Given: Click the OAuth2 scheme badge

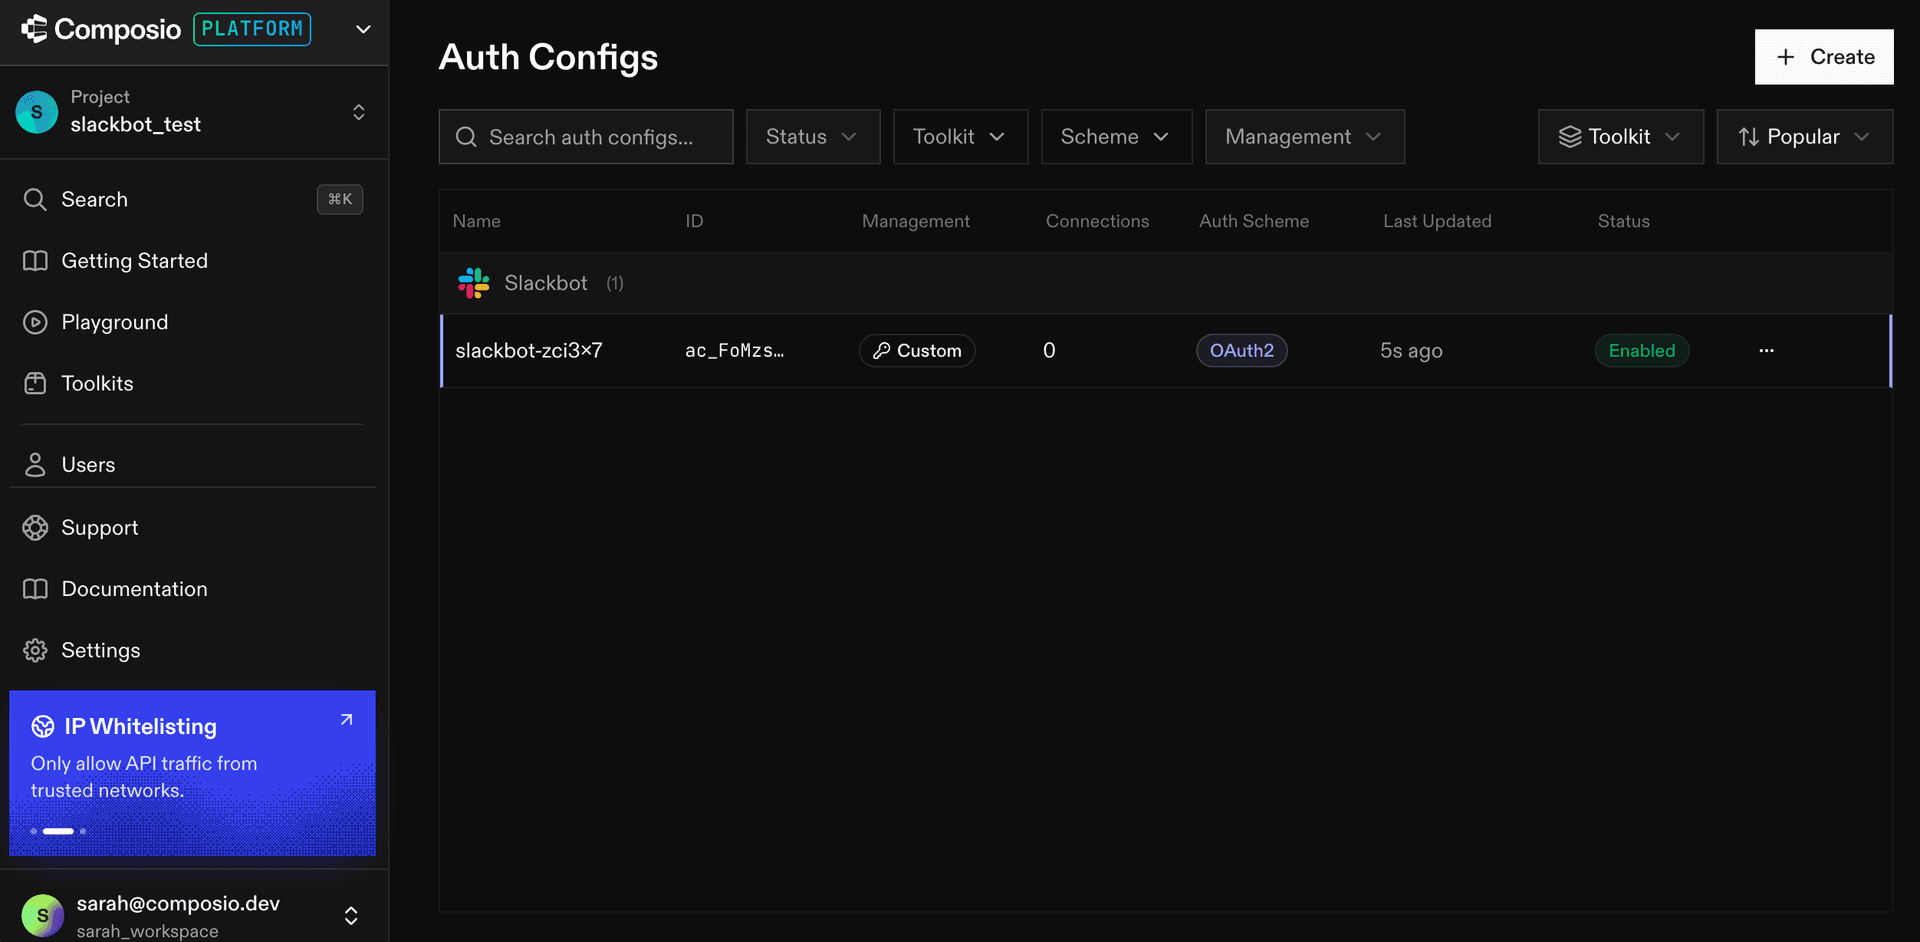Looking at the screenshot, I should coord(1242,351).
